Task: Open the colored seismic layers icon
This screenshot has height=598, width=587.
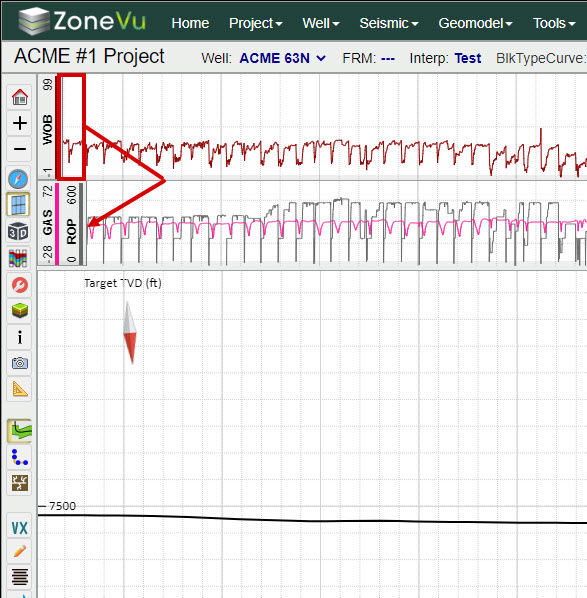Action: pyautogui.click(x=19, y=258)
